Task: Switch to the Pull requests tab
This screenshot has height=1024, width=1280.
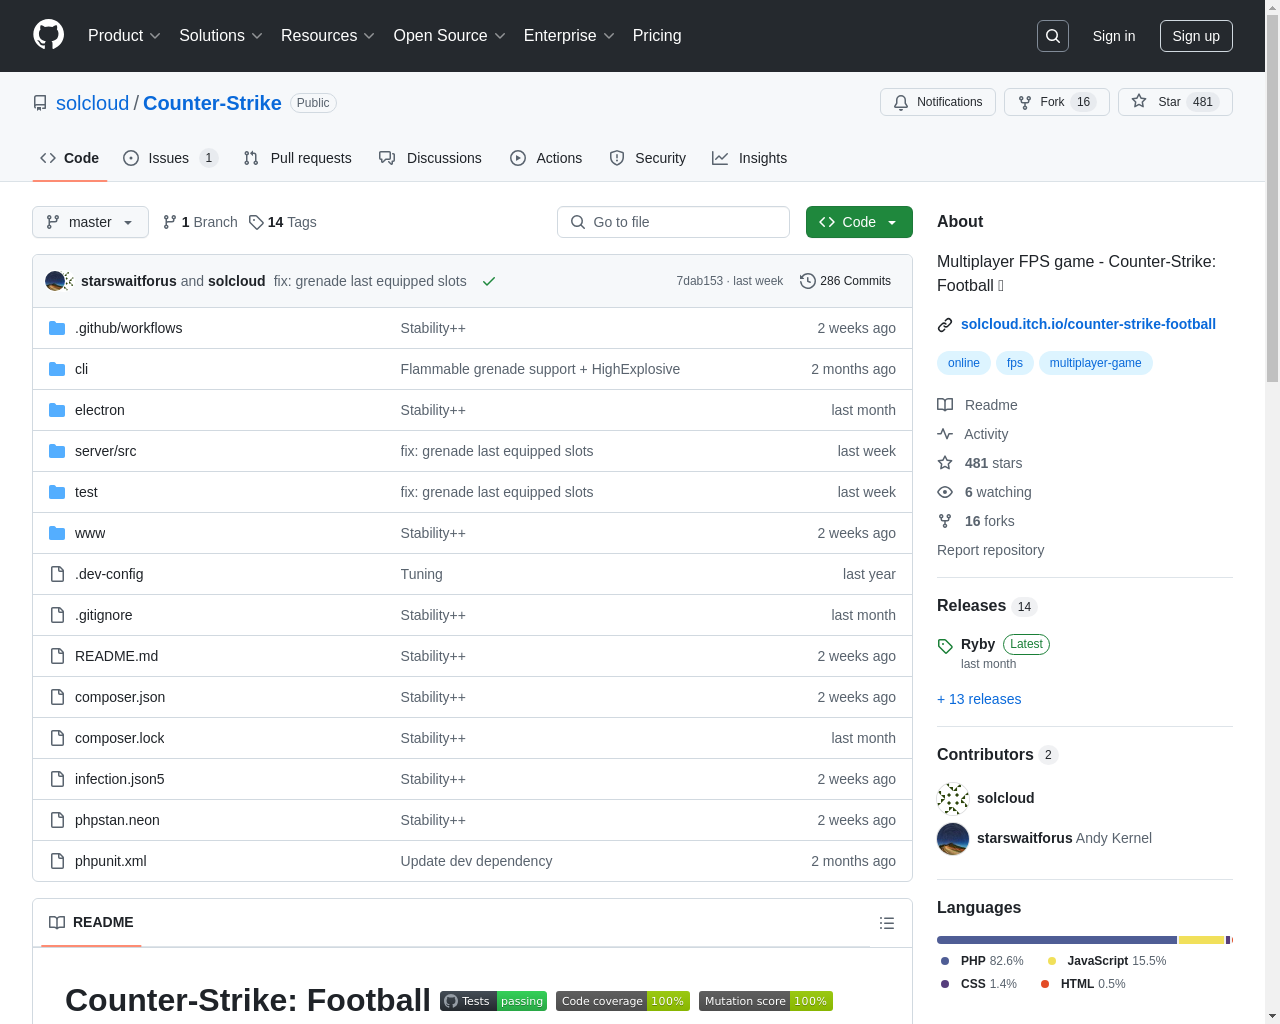Action: pos(298,158)
